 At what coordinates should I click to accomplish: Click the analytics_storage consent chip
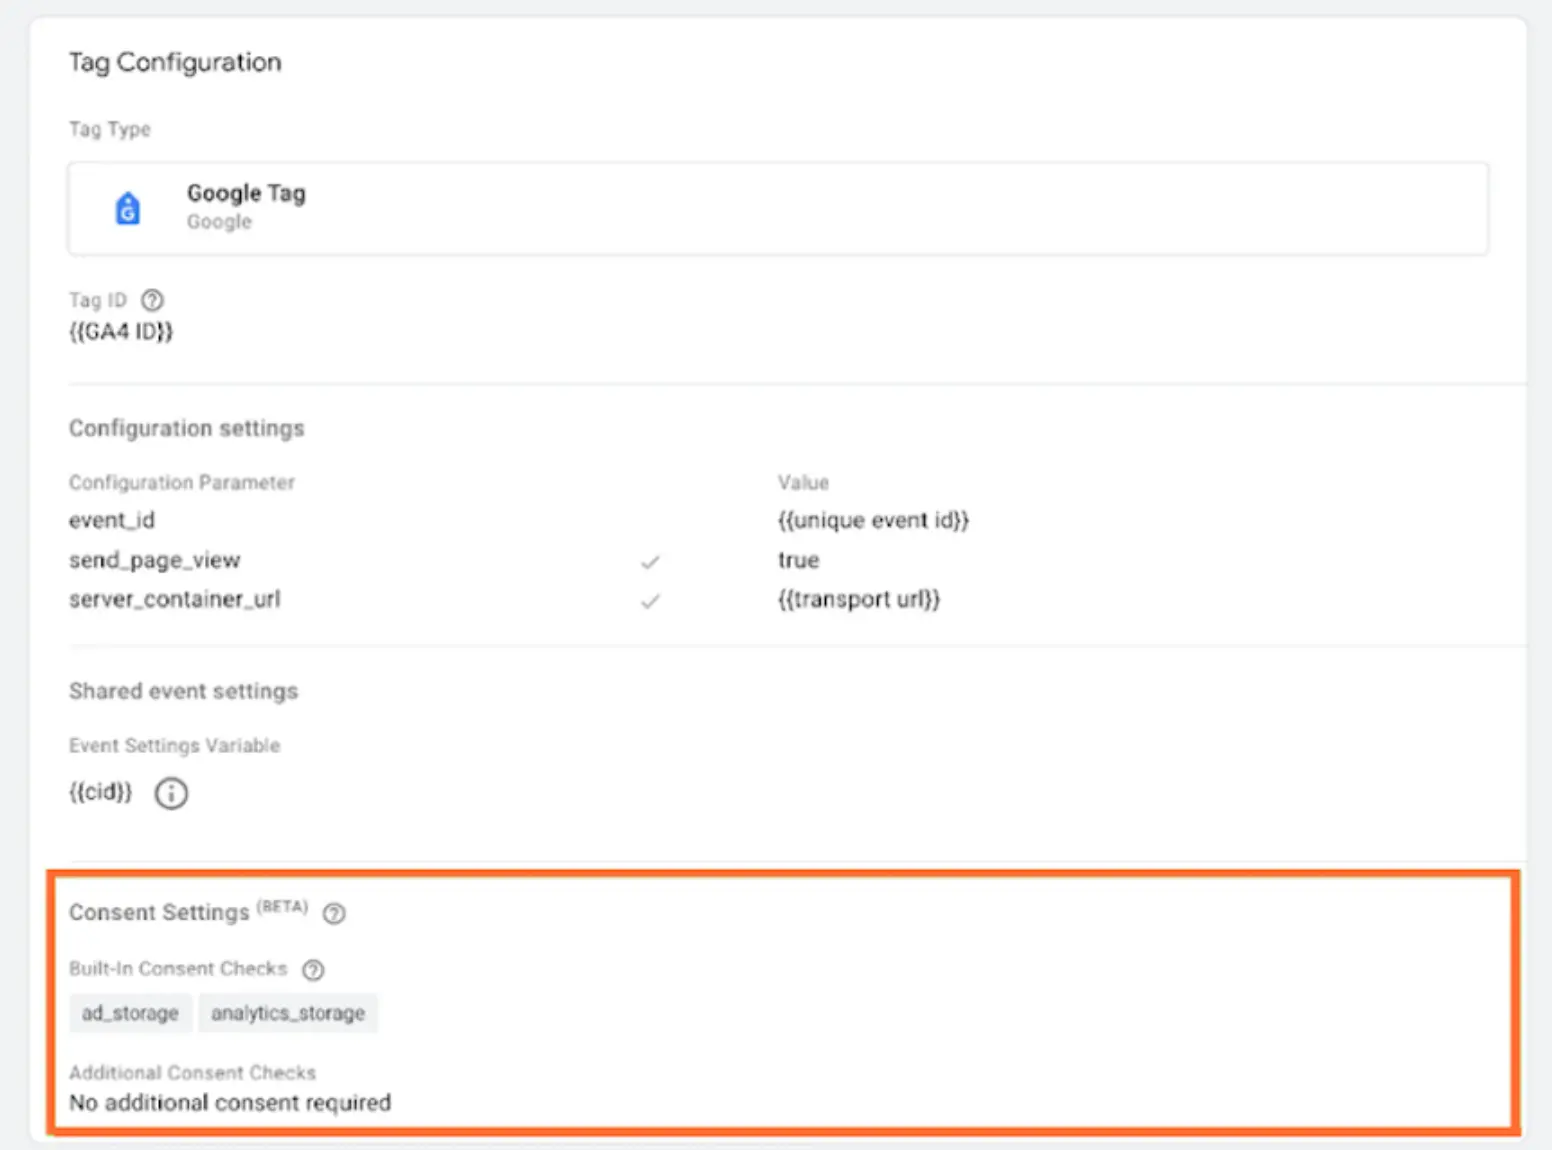click(288, 1013)
